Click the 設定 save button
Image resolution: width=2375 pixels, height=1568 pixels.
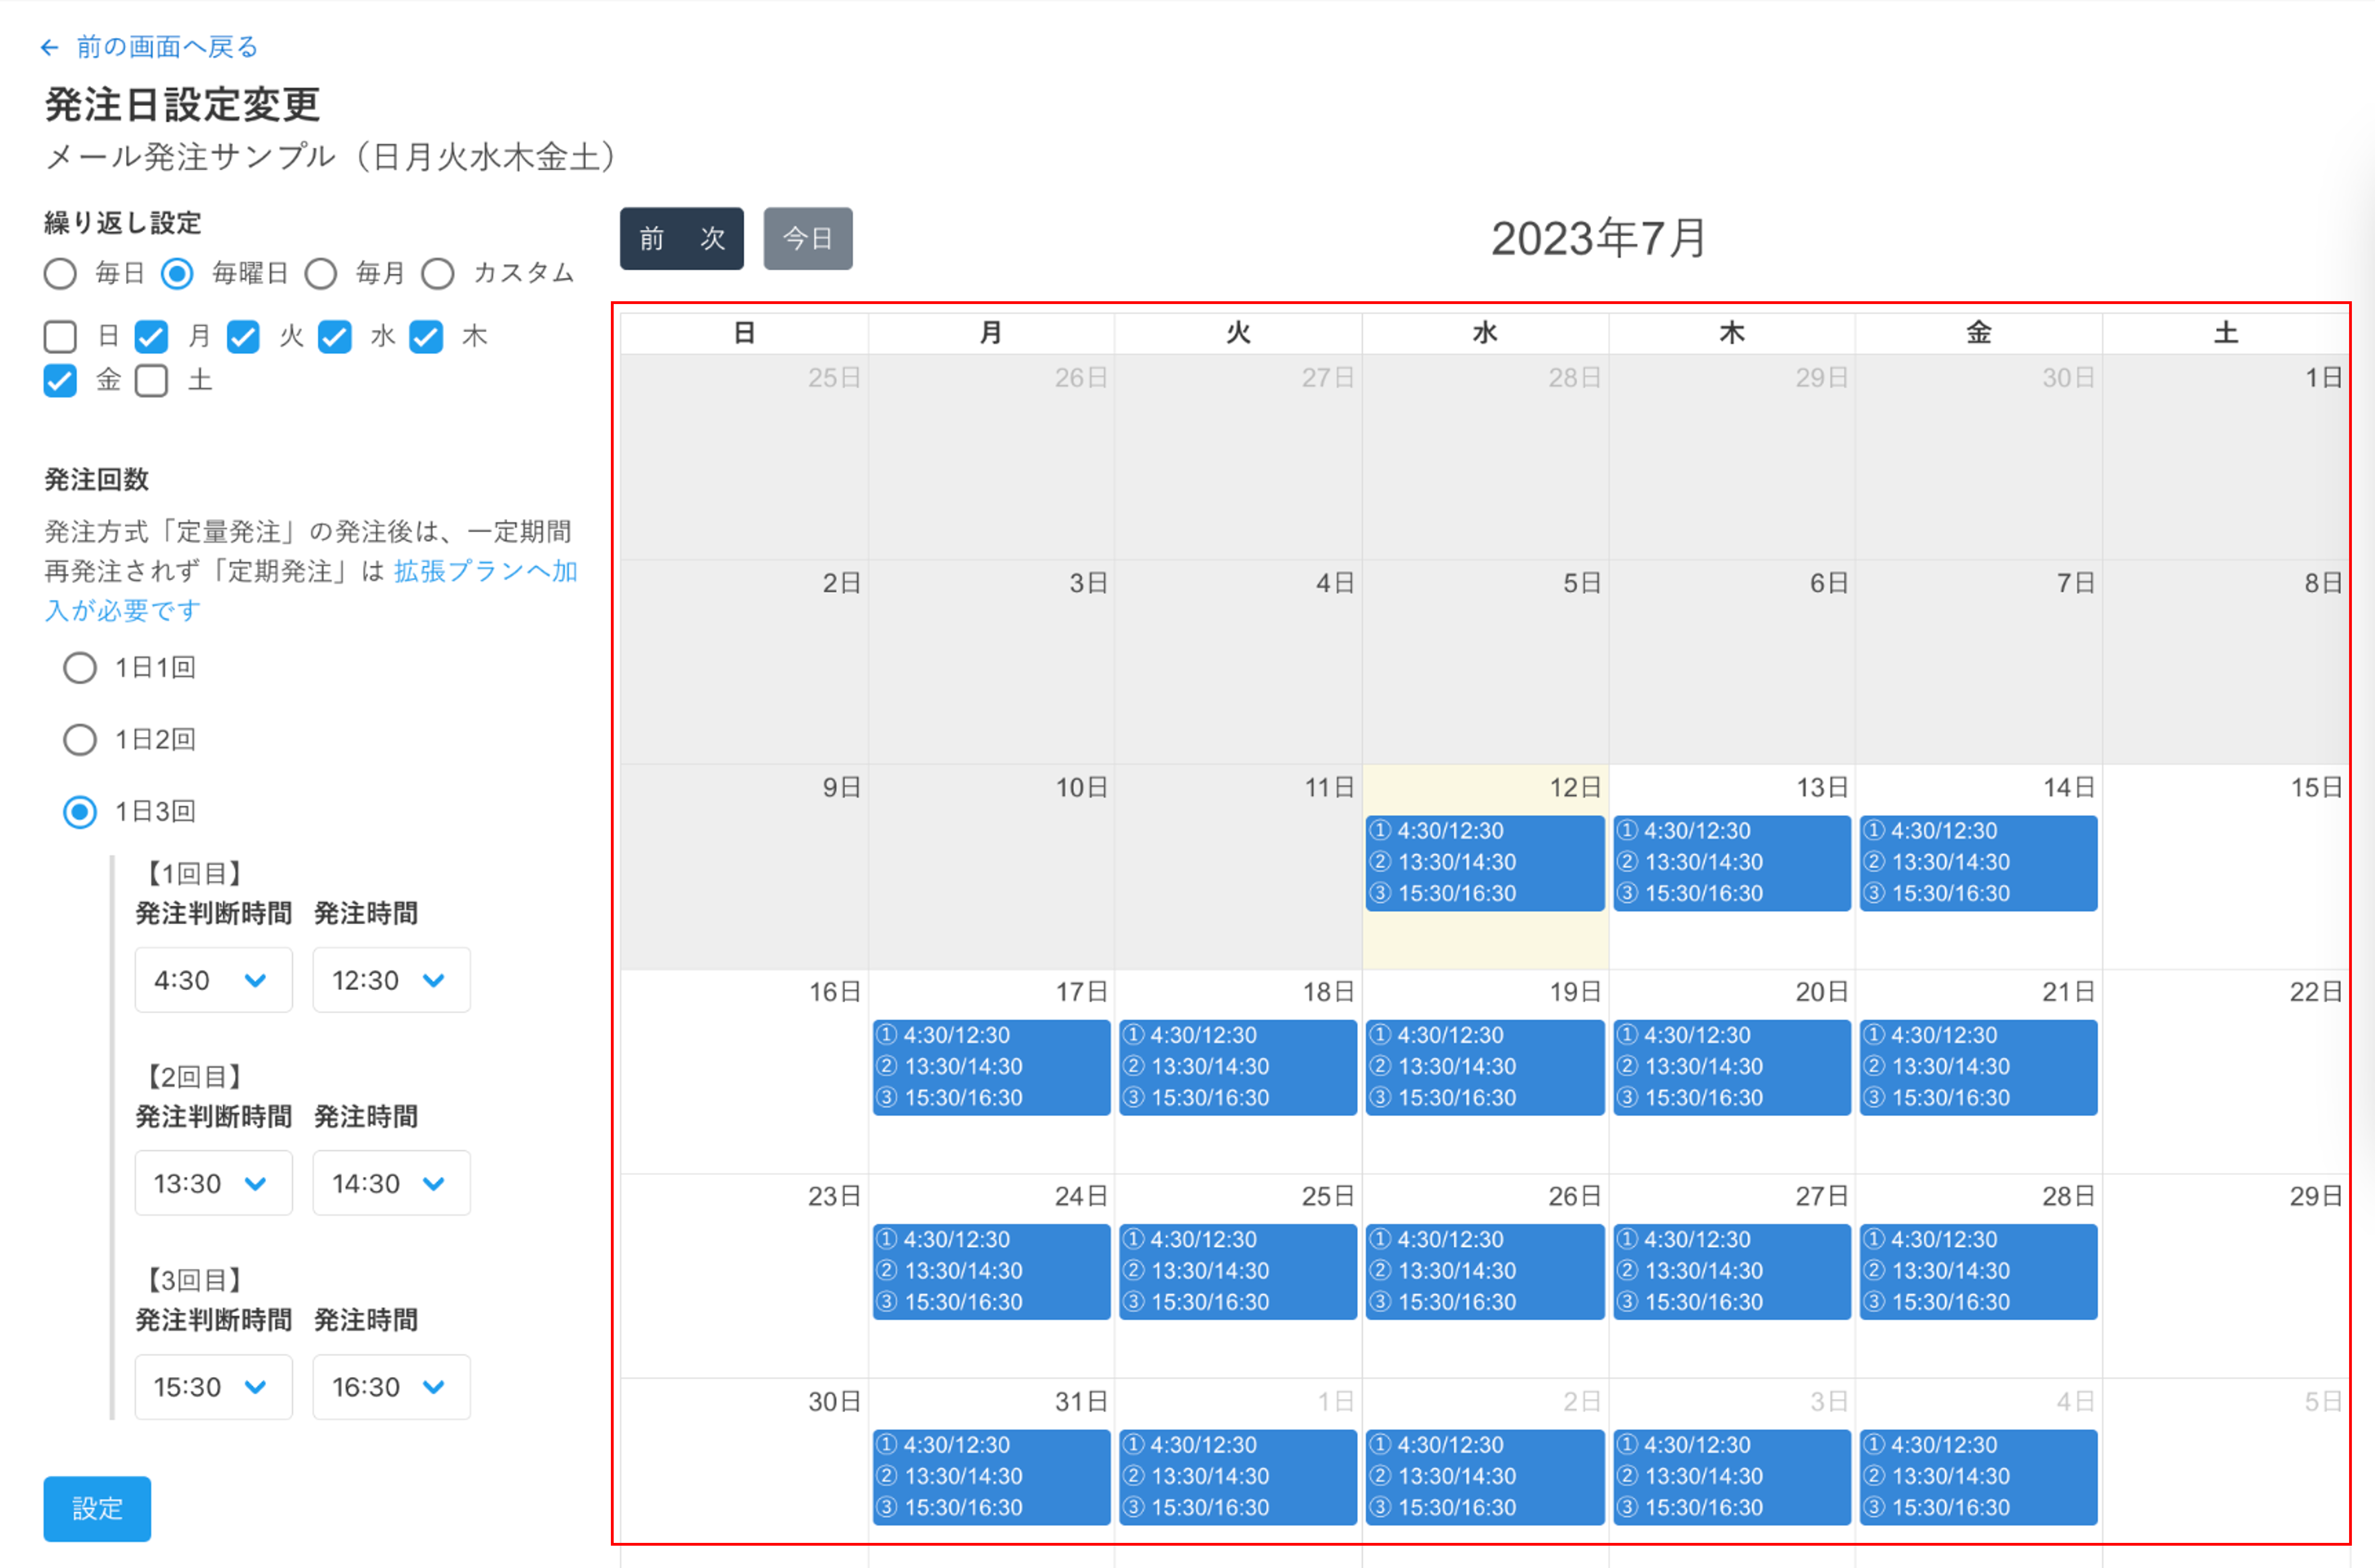coord(97,1509)
